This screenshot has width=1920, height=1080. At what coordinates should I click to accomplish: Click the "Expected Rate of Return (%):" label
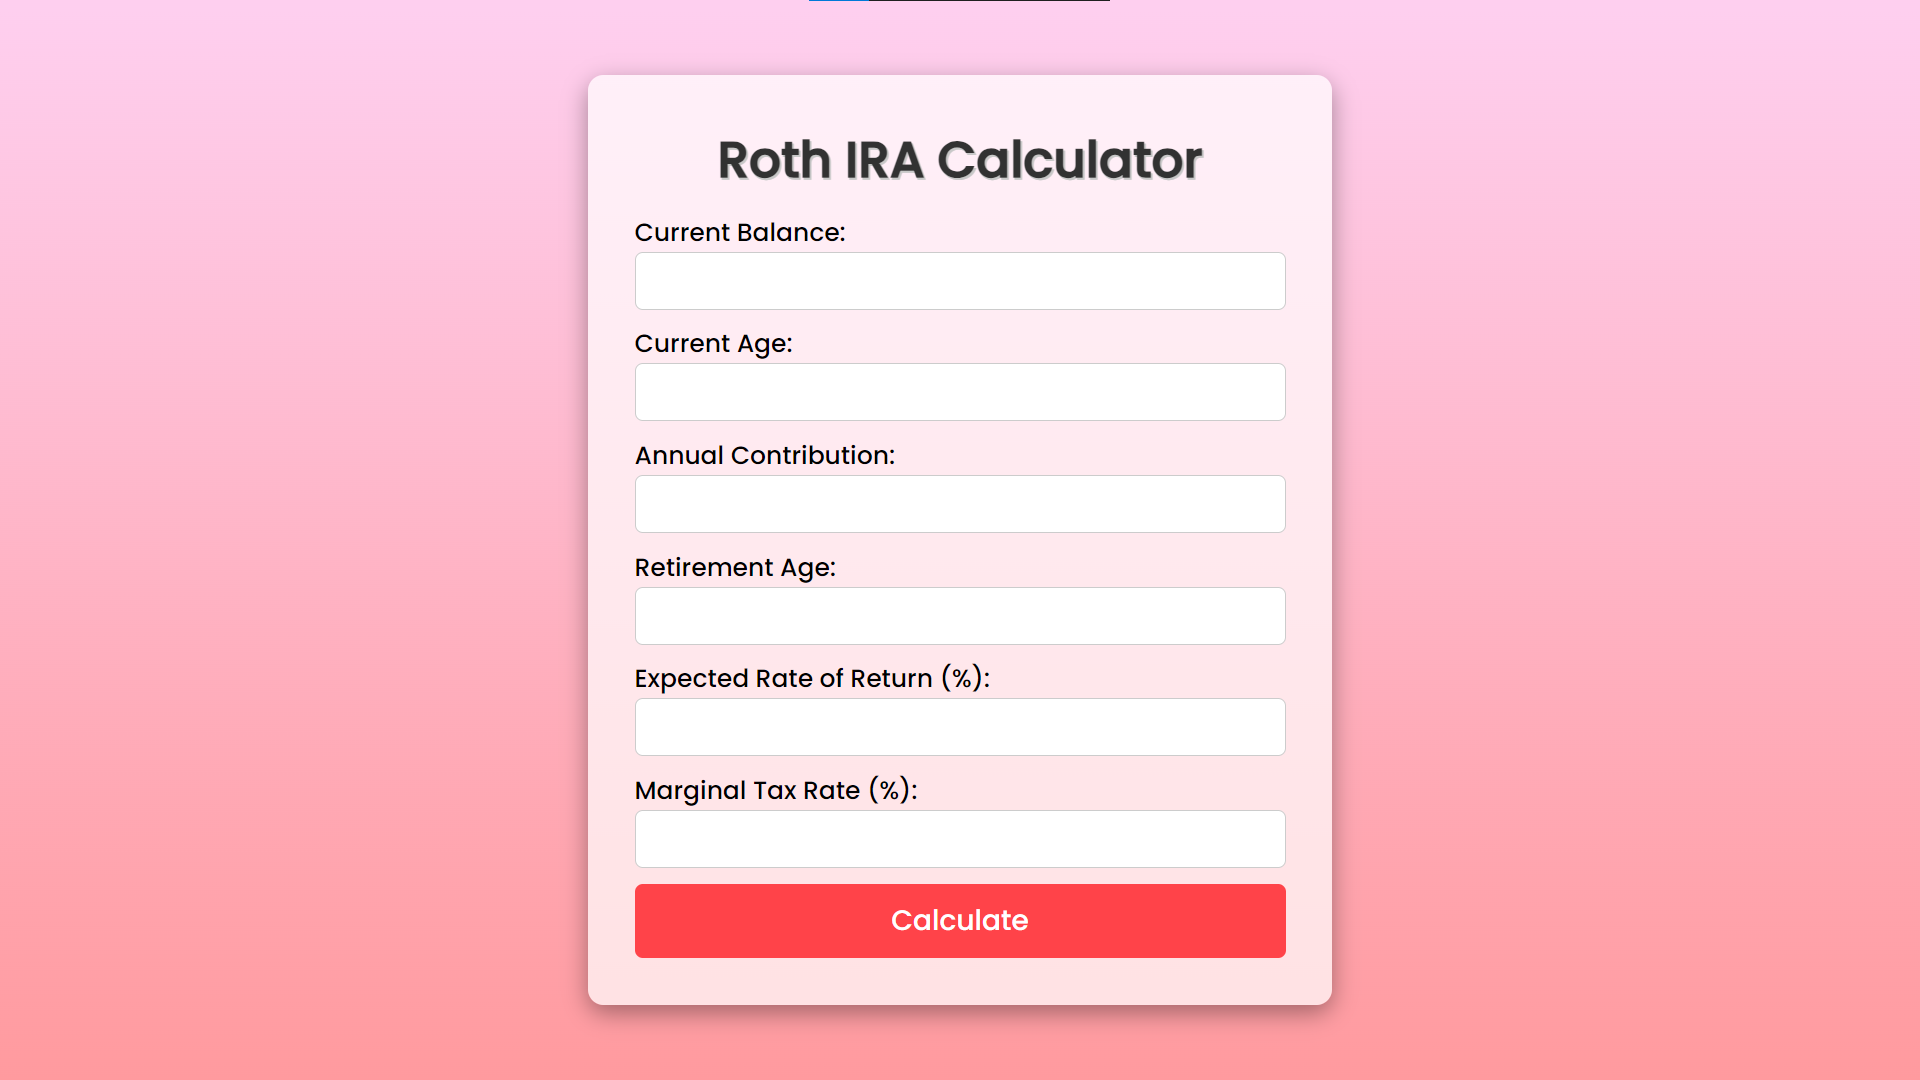click(812, 679)
